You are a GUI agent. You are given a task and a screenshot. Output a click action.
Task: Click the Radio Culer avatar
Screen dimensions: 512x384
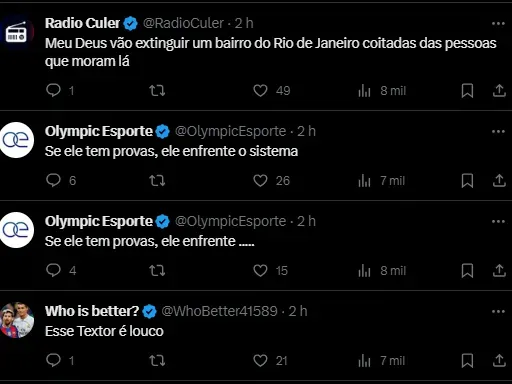pos(16,33)
